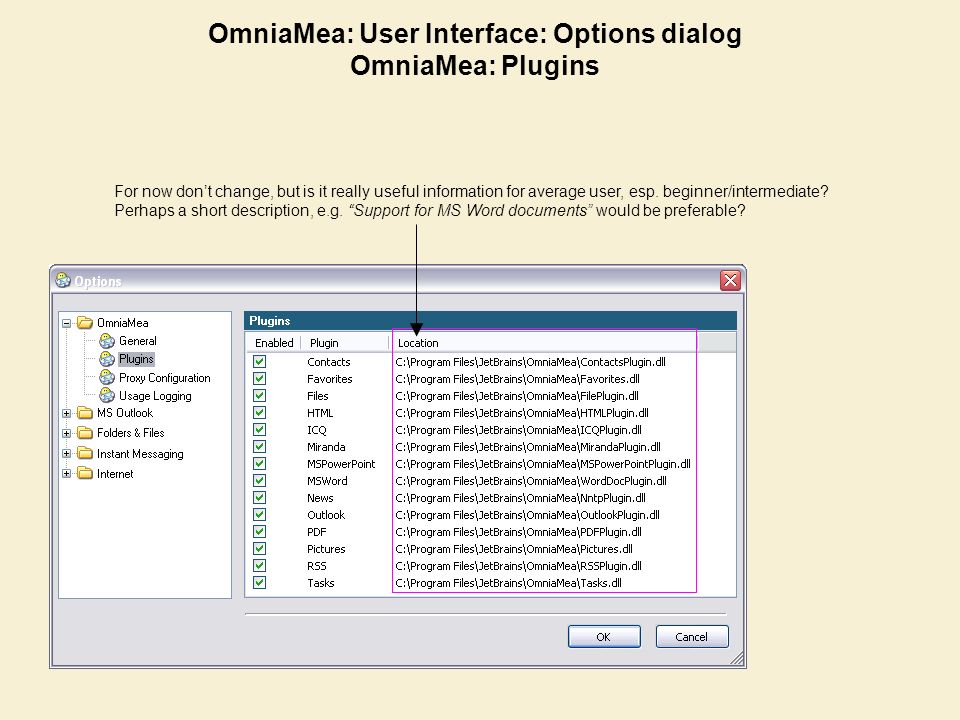
Task: Expand the MS Outlook tree node
Action: pos(67,413)
